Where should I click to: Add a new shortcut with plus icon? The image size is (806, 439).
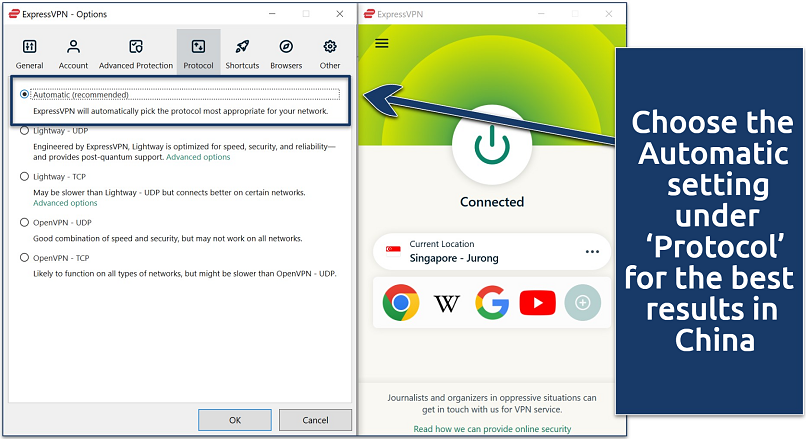point(582,302)
